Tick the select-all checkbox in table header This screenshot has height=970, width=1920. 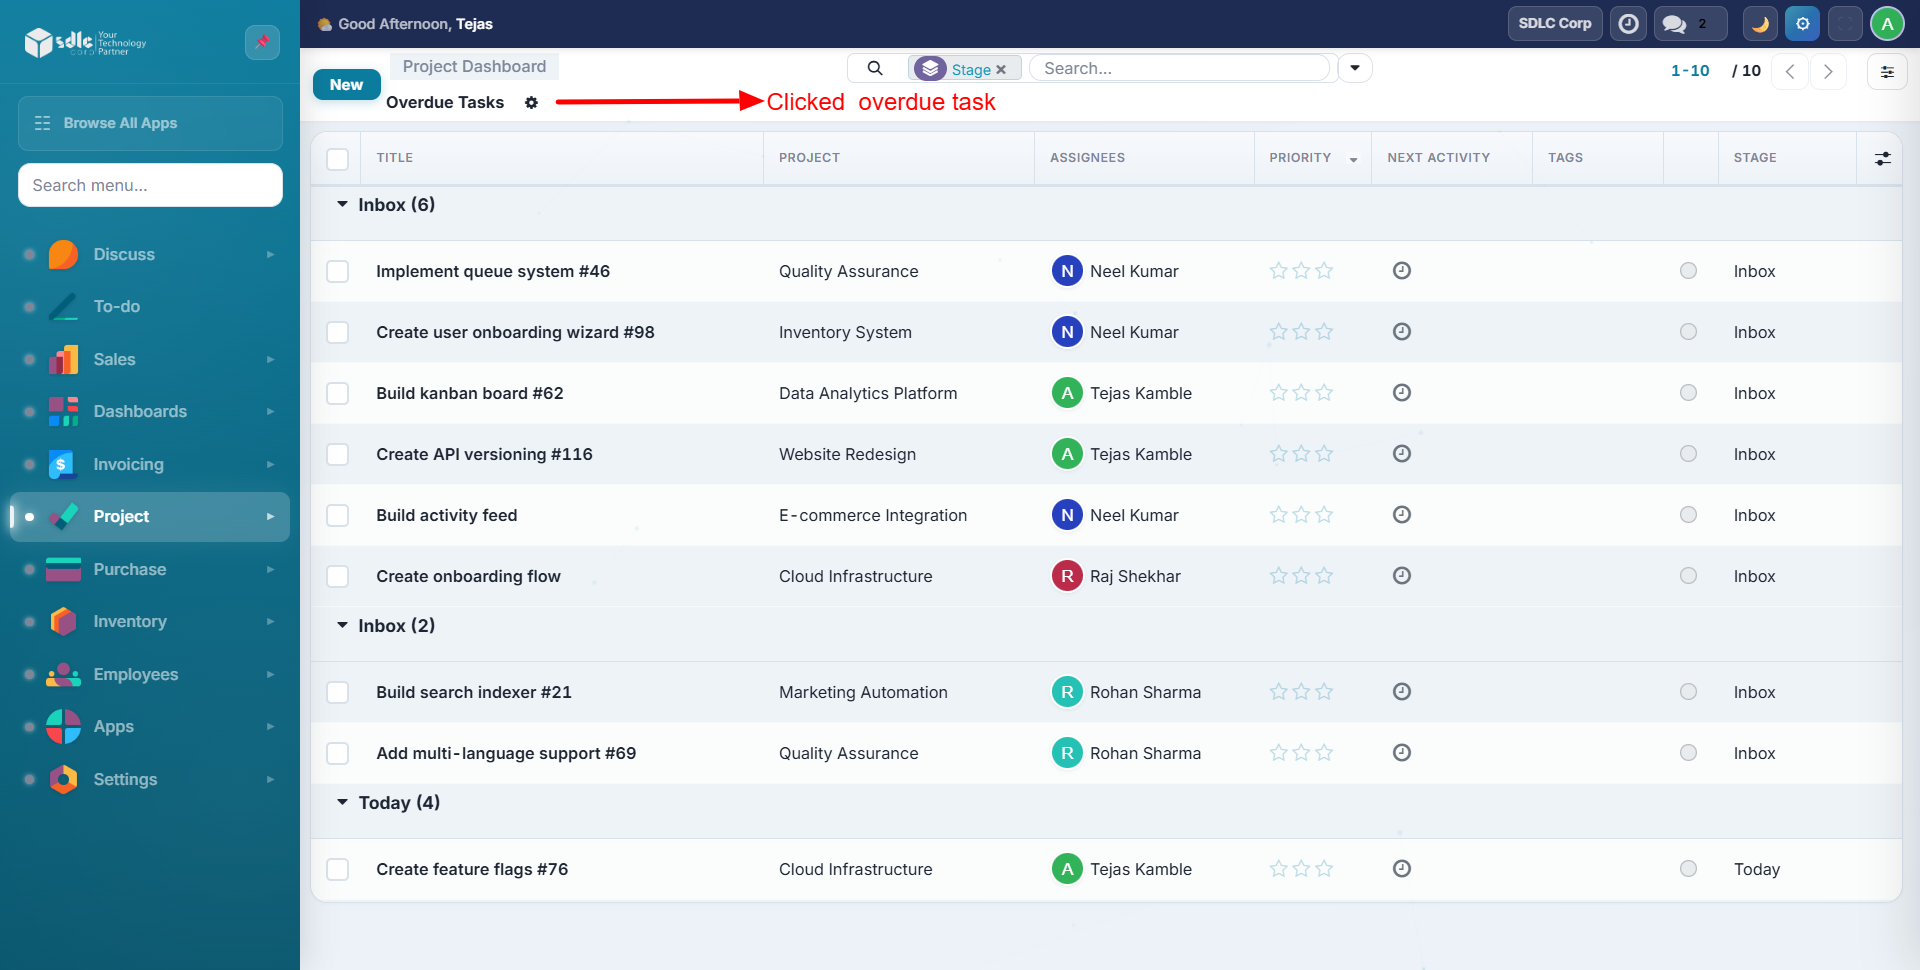coord(338,159)
